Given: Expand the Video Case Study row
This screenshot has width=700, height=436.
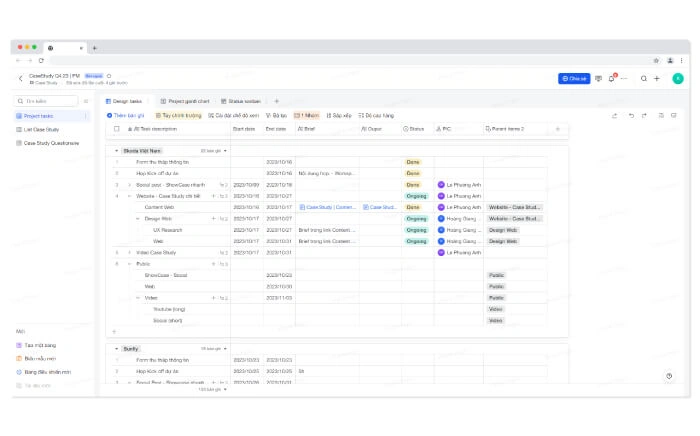Looking at the screenshot, I should [x=128, y=252].
